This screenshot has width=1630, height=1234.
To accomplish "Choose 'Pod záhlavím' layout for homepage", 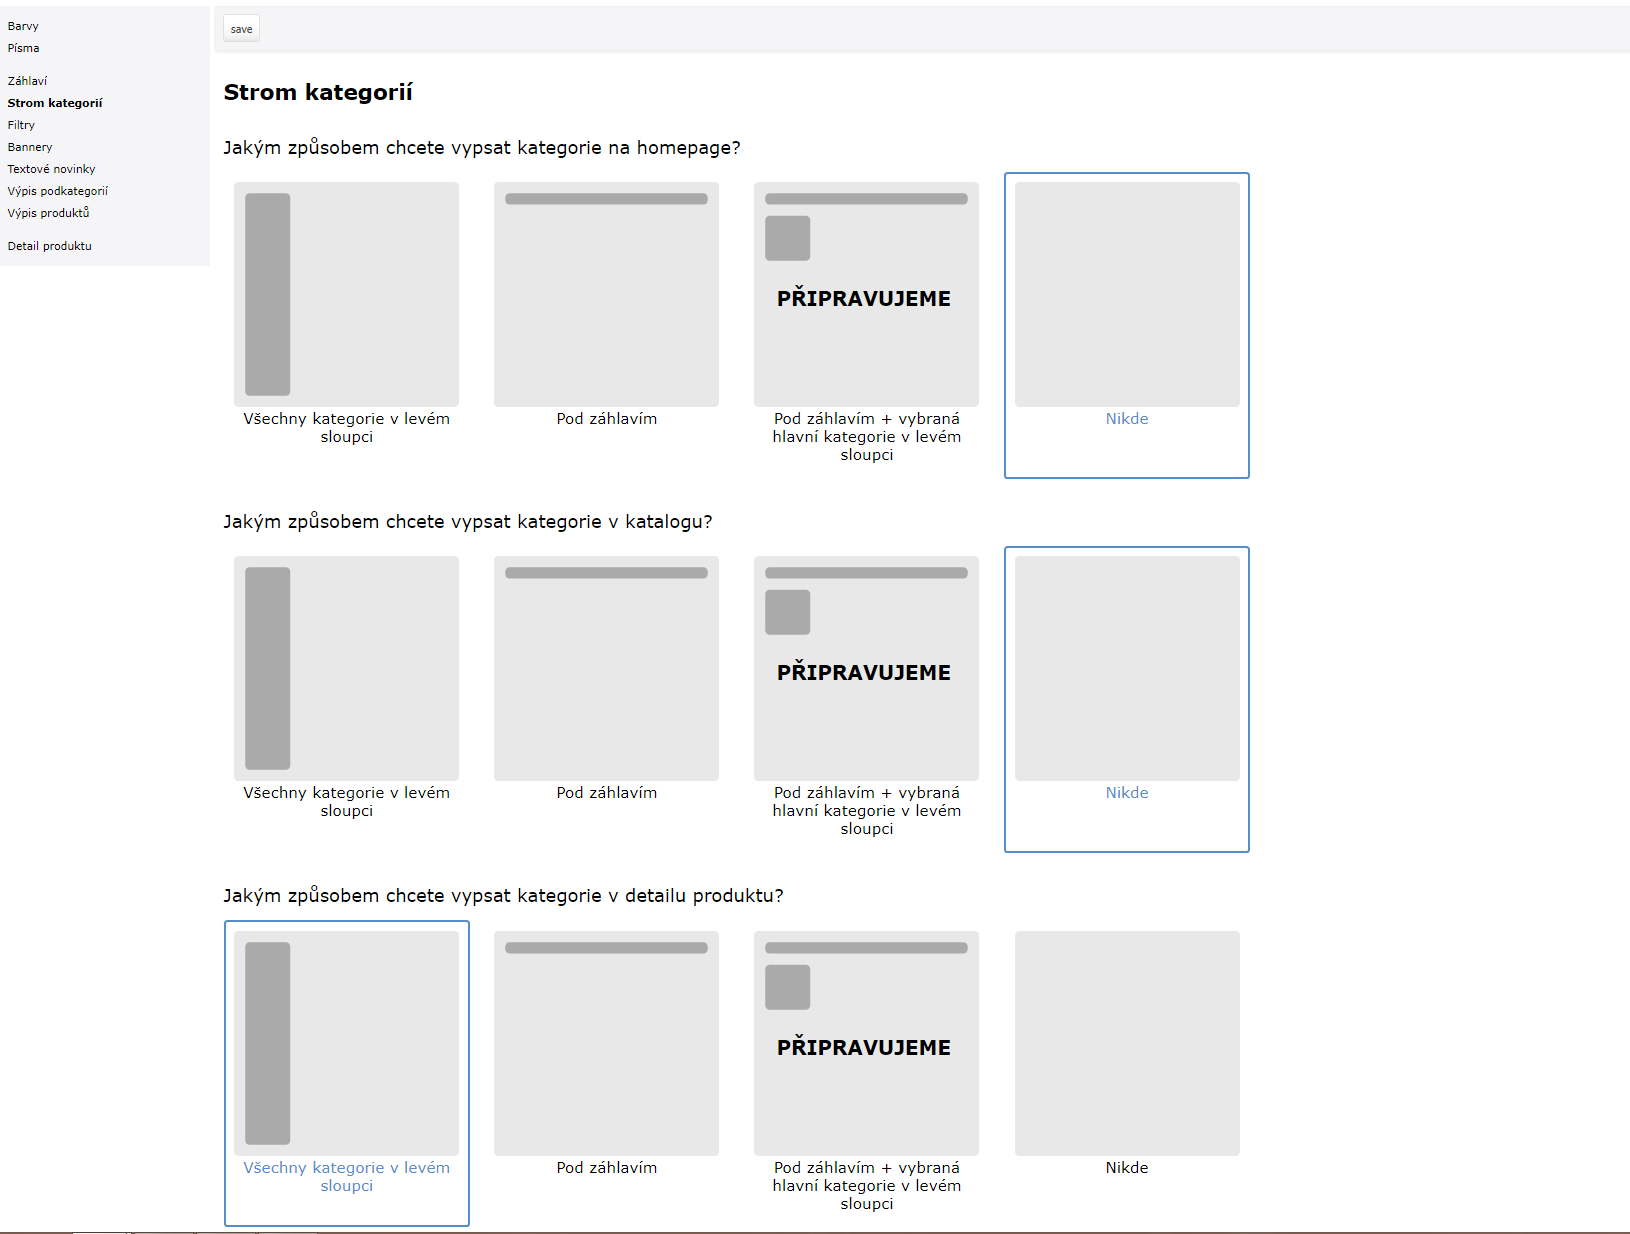I will [x=606, y=294].
